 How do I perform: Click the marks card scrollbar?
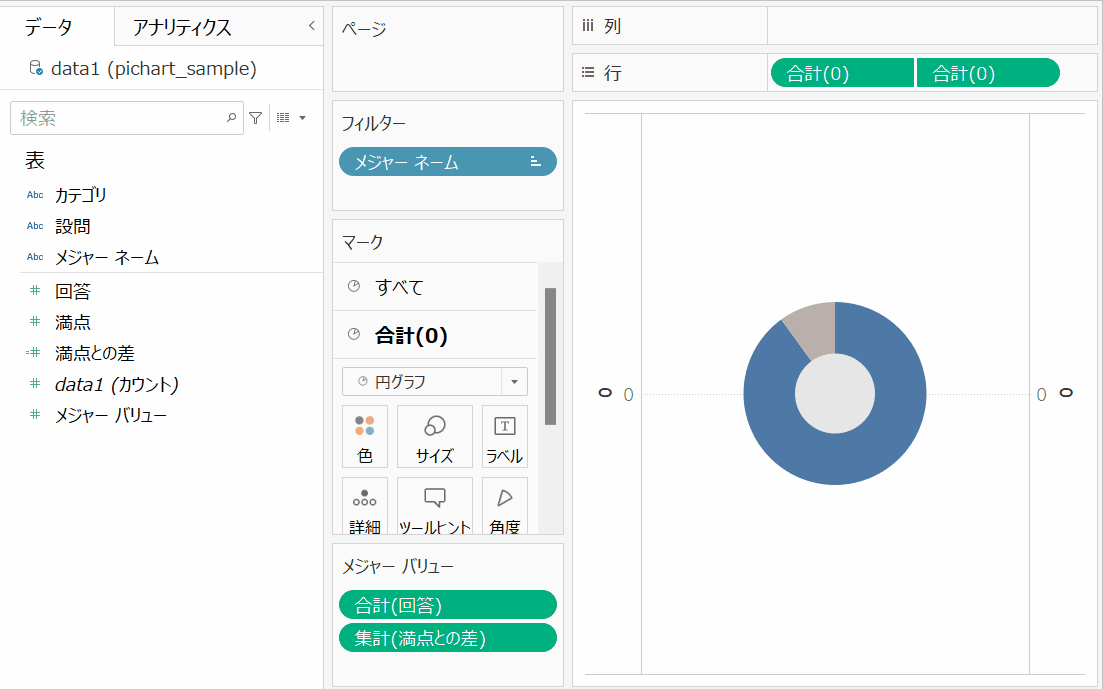pos(550,356)
